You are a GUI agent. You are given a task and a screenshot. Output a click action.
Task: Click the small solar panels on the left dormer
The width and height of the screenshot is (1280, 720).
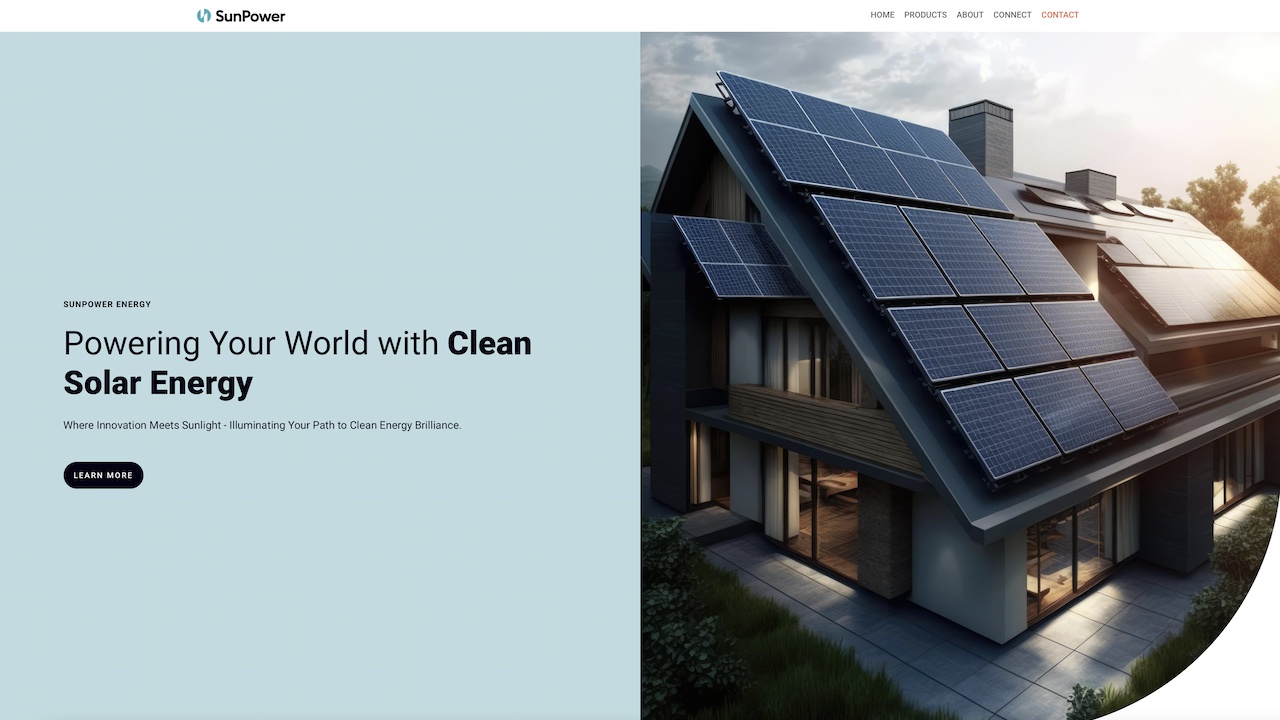coord(735,258)
